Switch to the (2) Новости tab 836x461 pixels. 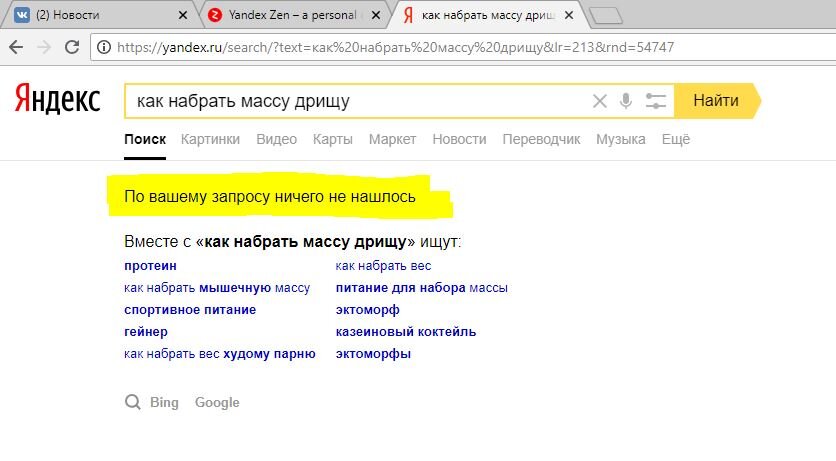click(x=101, y=15)
